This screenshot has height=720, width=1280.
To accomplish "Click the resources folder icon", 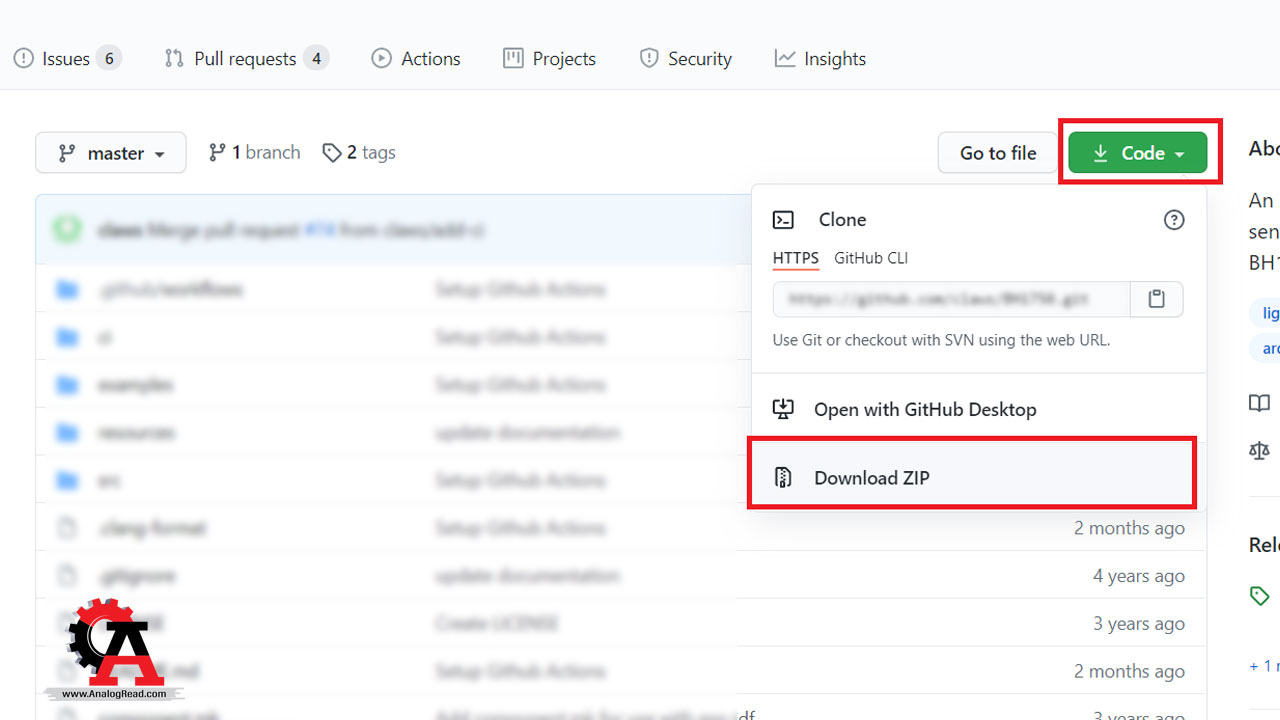I will click(67, 433).
